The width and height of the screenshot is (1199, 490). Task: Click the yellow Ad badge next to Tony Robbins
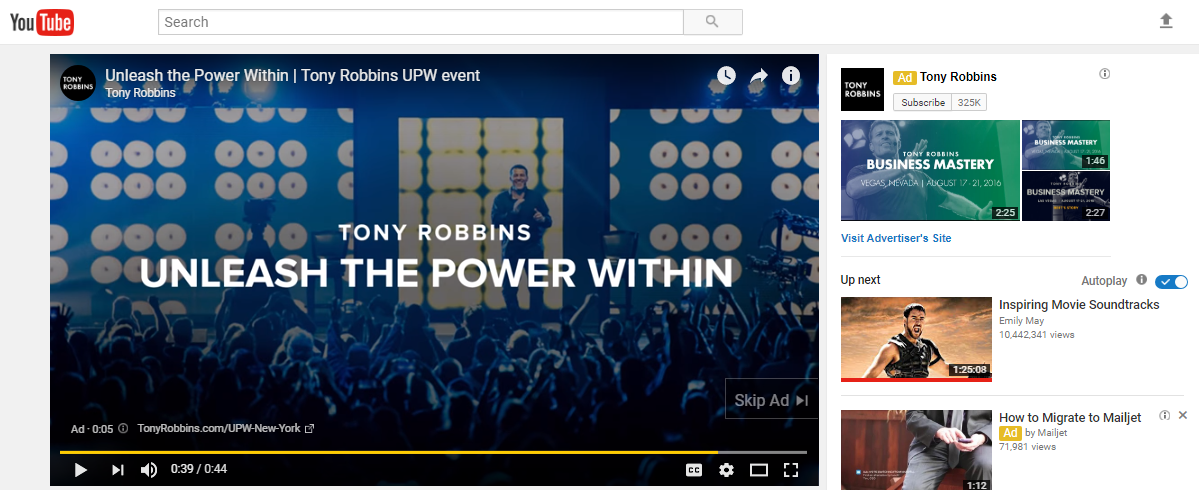905,77
